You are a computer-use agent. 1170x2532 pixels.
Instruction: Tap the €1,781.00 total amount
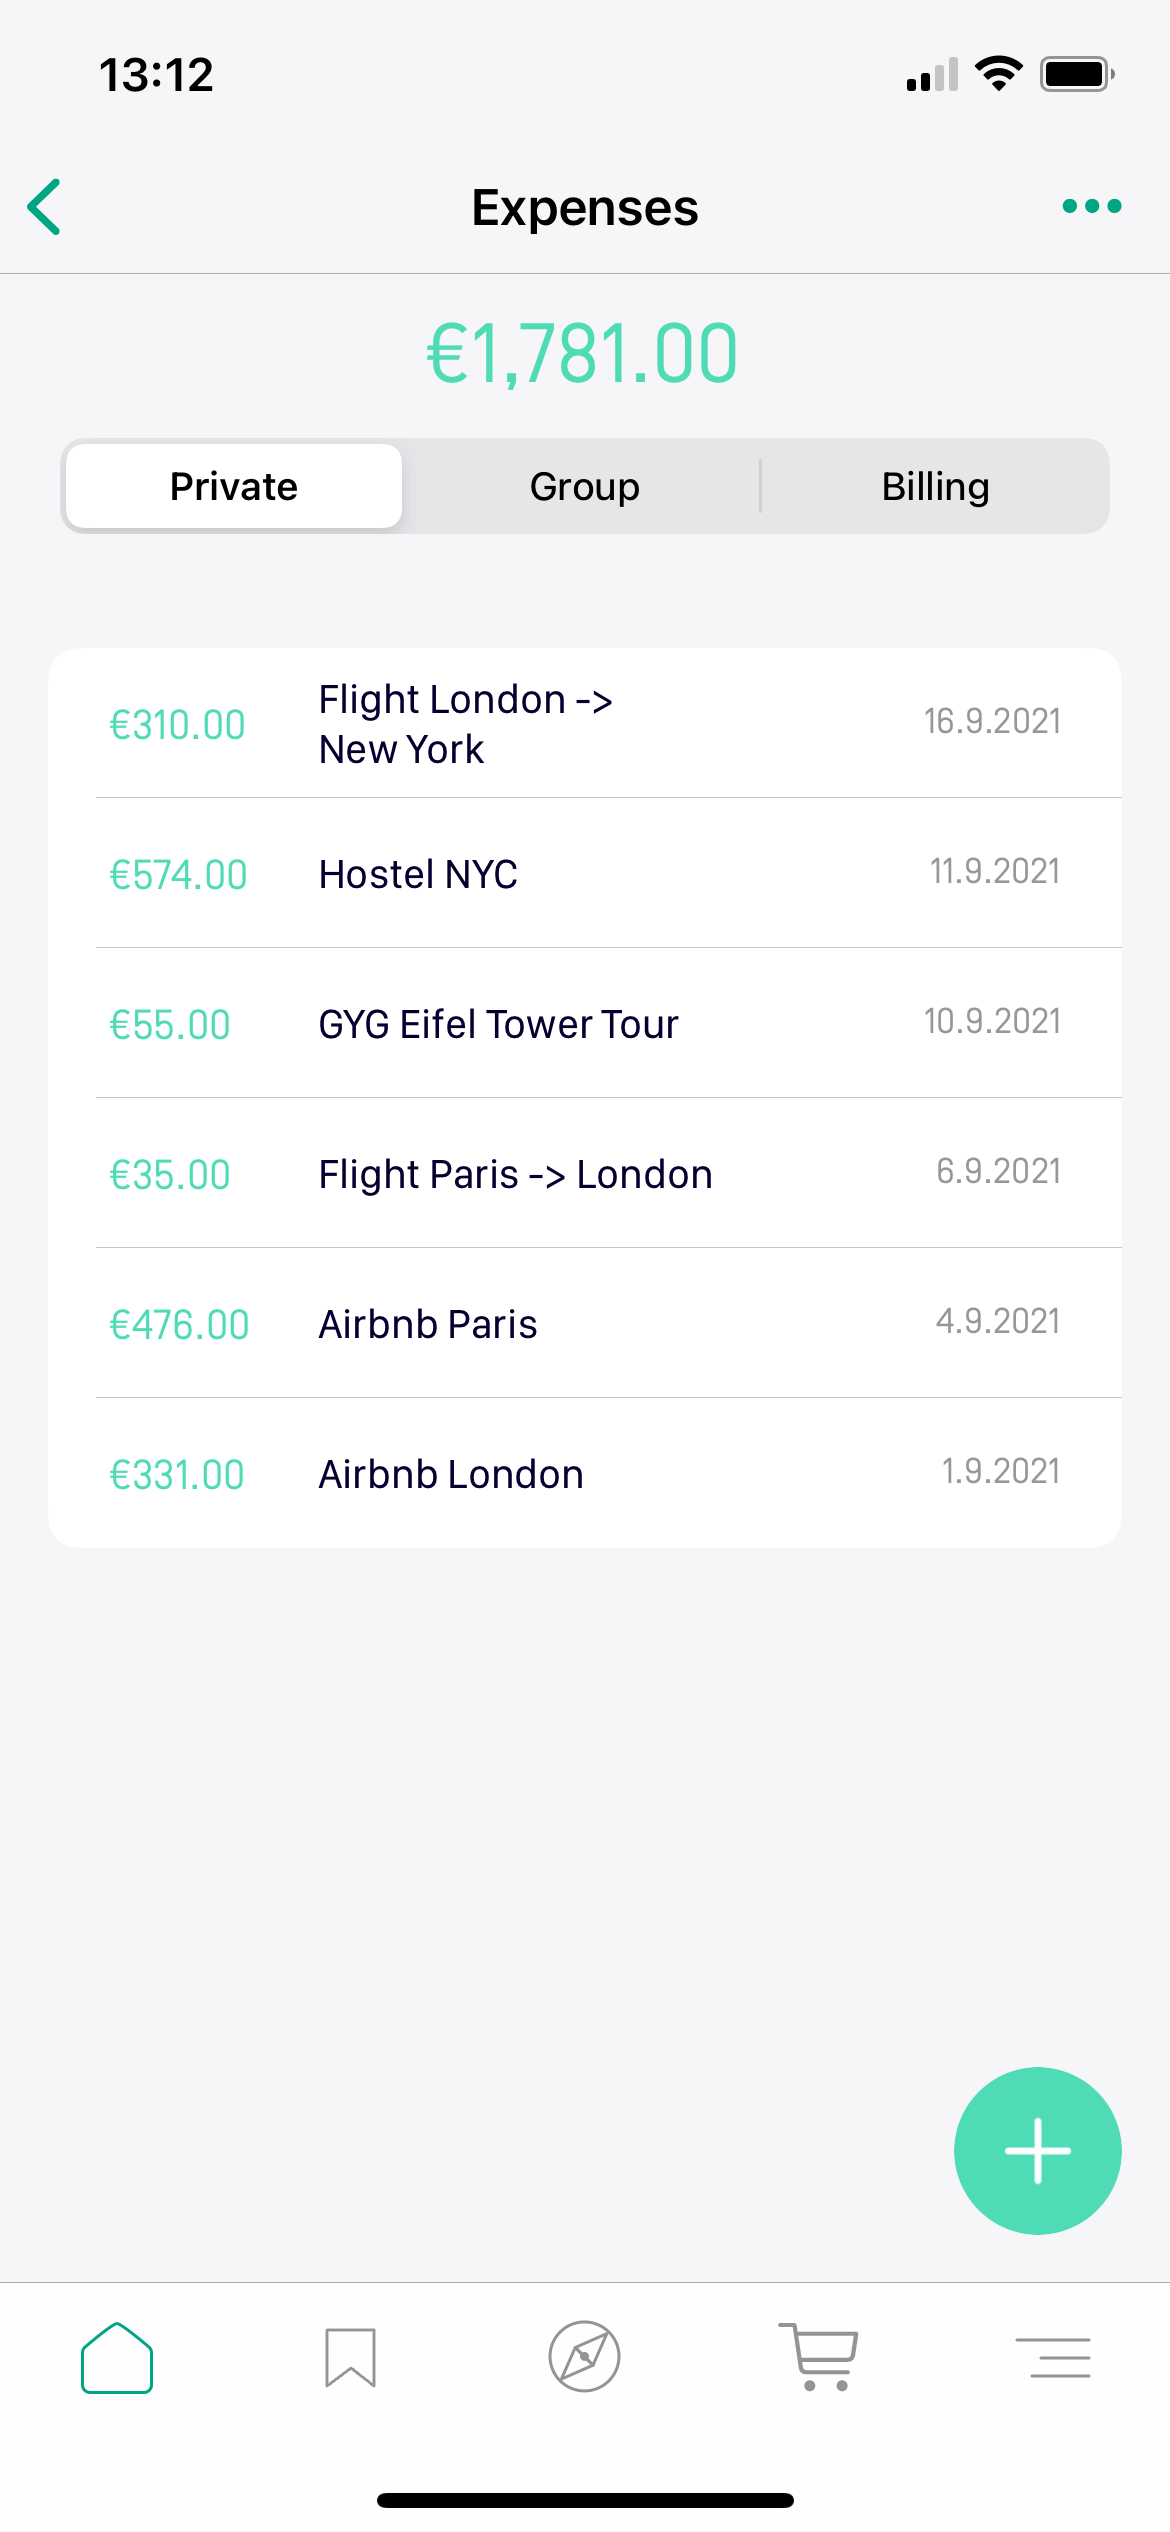(x=582, y=354)
